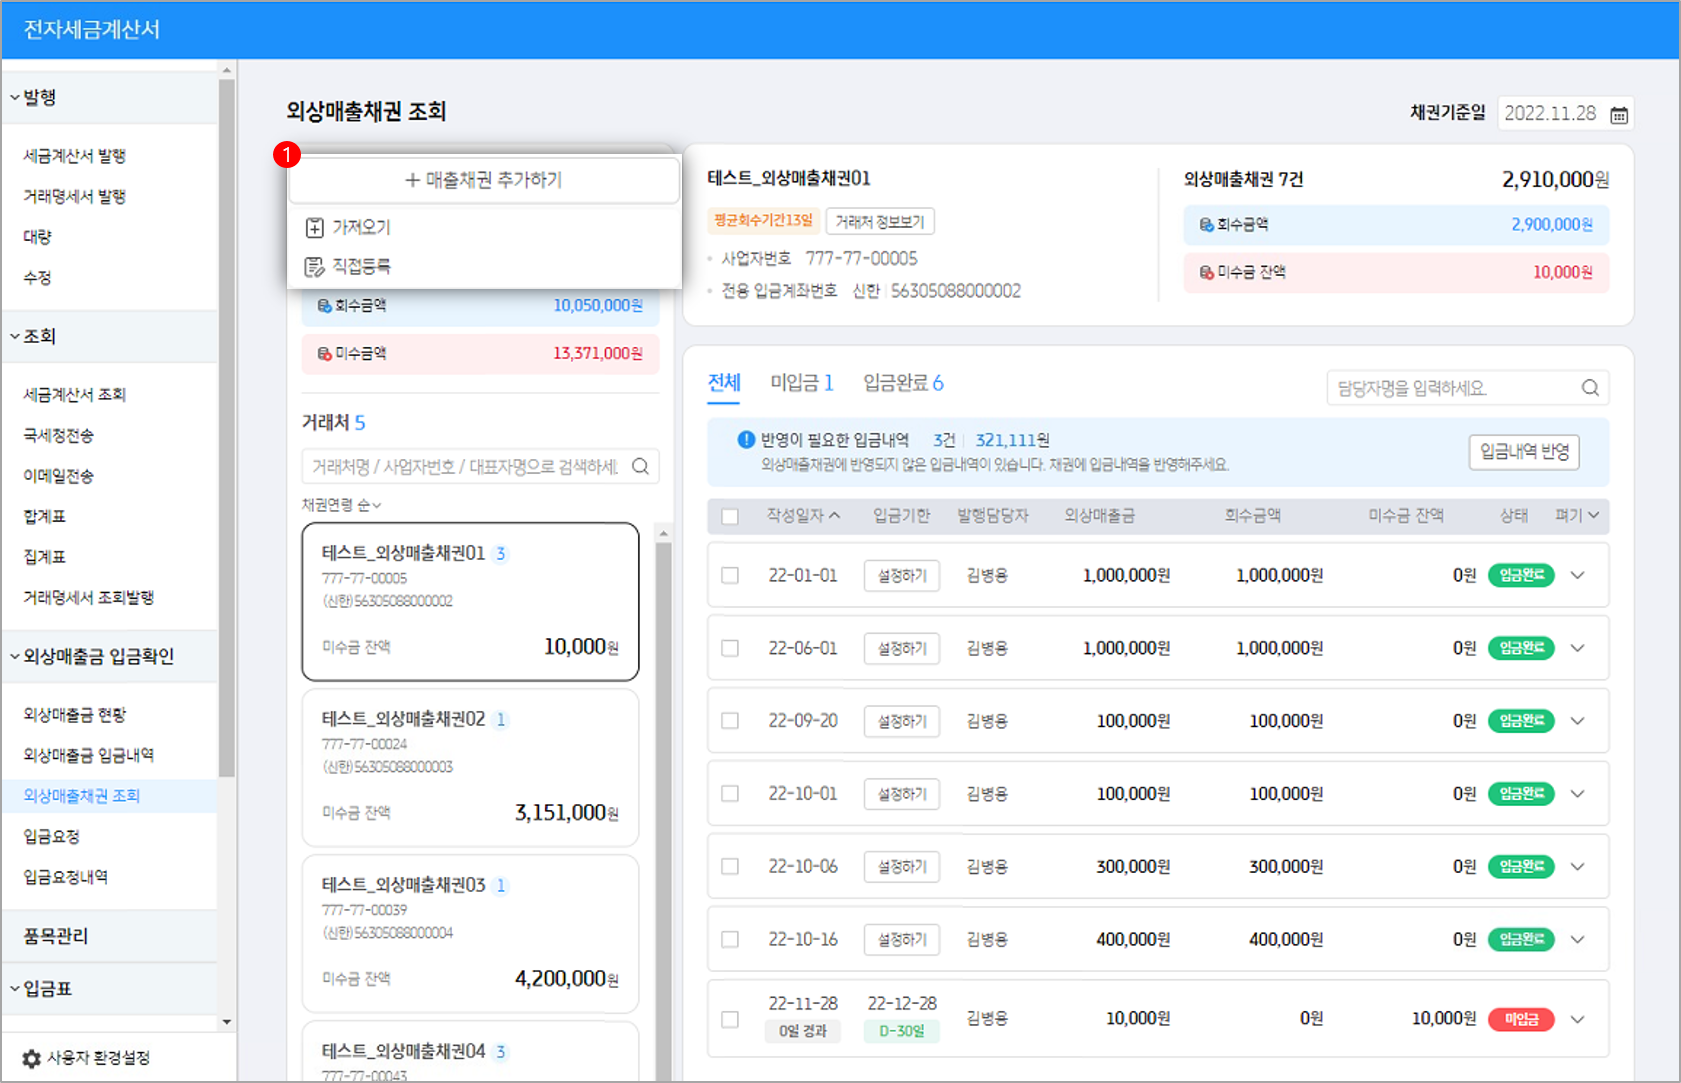Click the 거래처 정보보기 button

click(880, 221)
